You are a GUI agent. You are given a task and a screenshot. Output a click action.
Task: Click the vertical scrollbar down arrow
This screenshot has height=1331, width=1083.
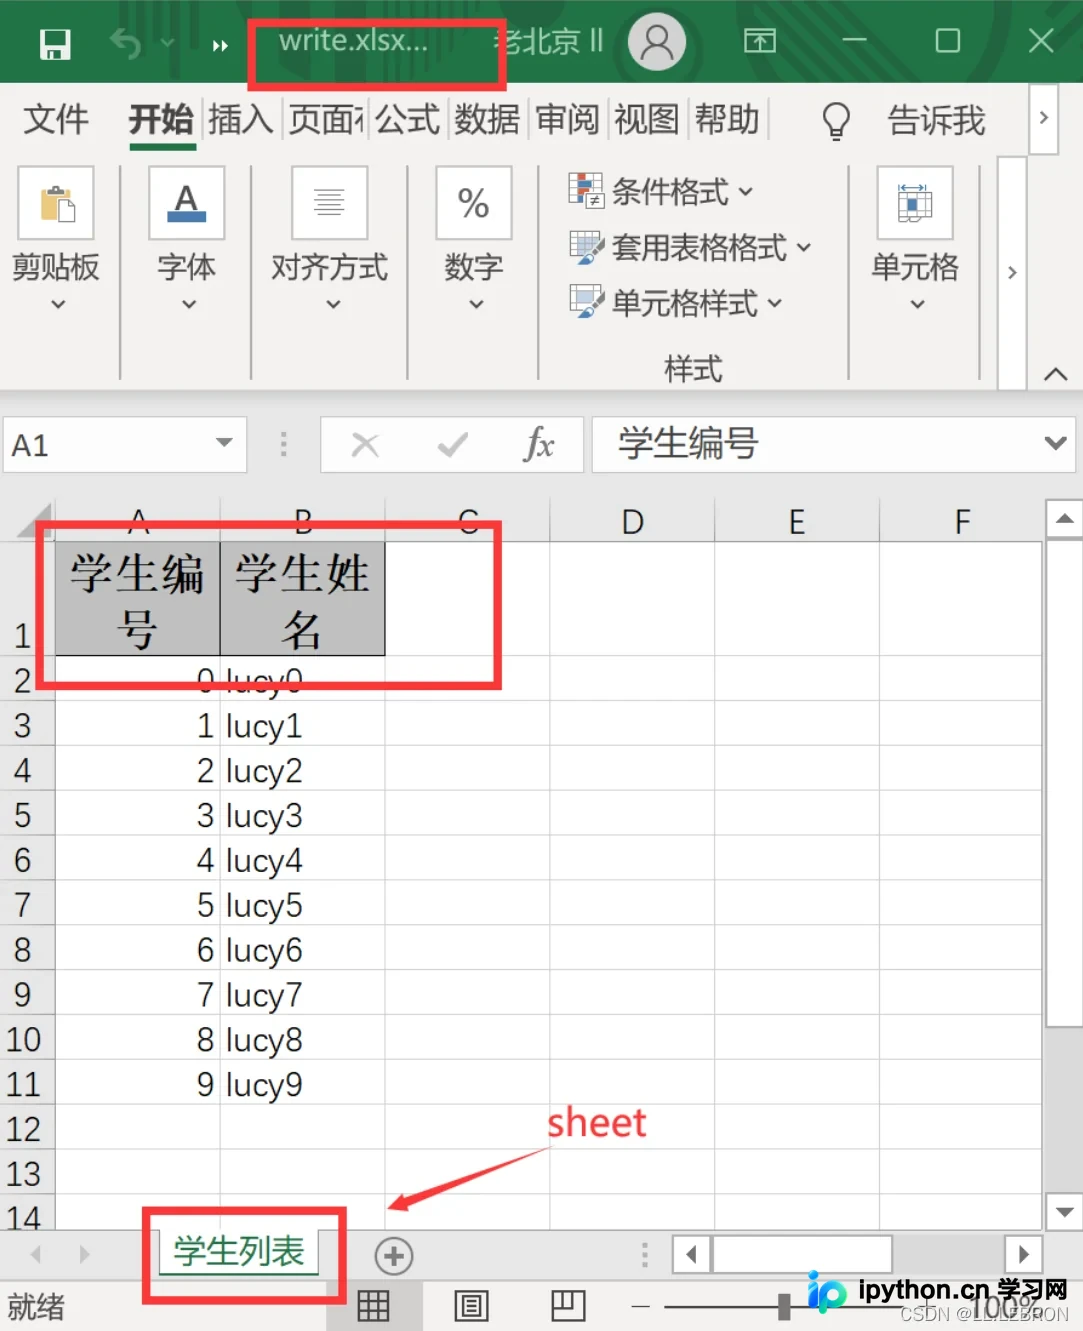[x=1064, y=1211]
